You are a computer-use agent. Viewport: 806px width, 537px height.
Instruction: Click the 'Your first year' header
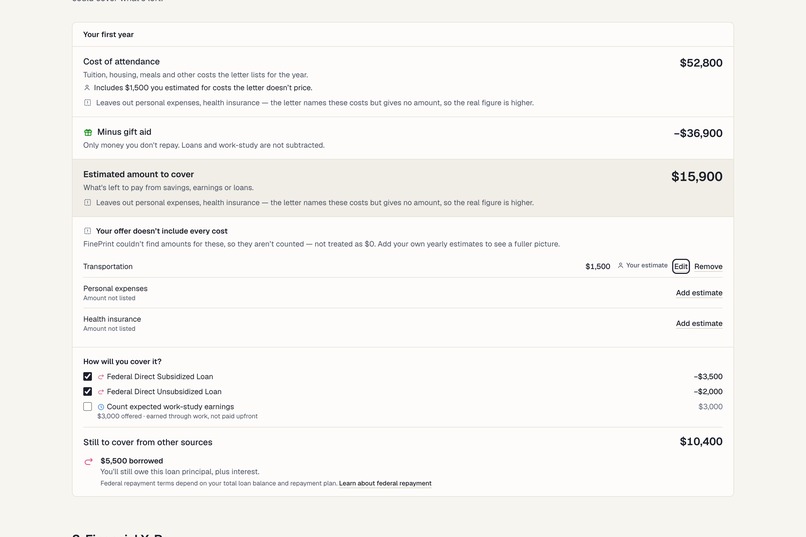pyautogui.click(x=108, y=34)
